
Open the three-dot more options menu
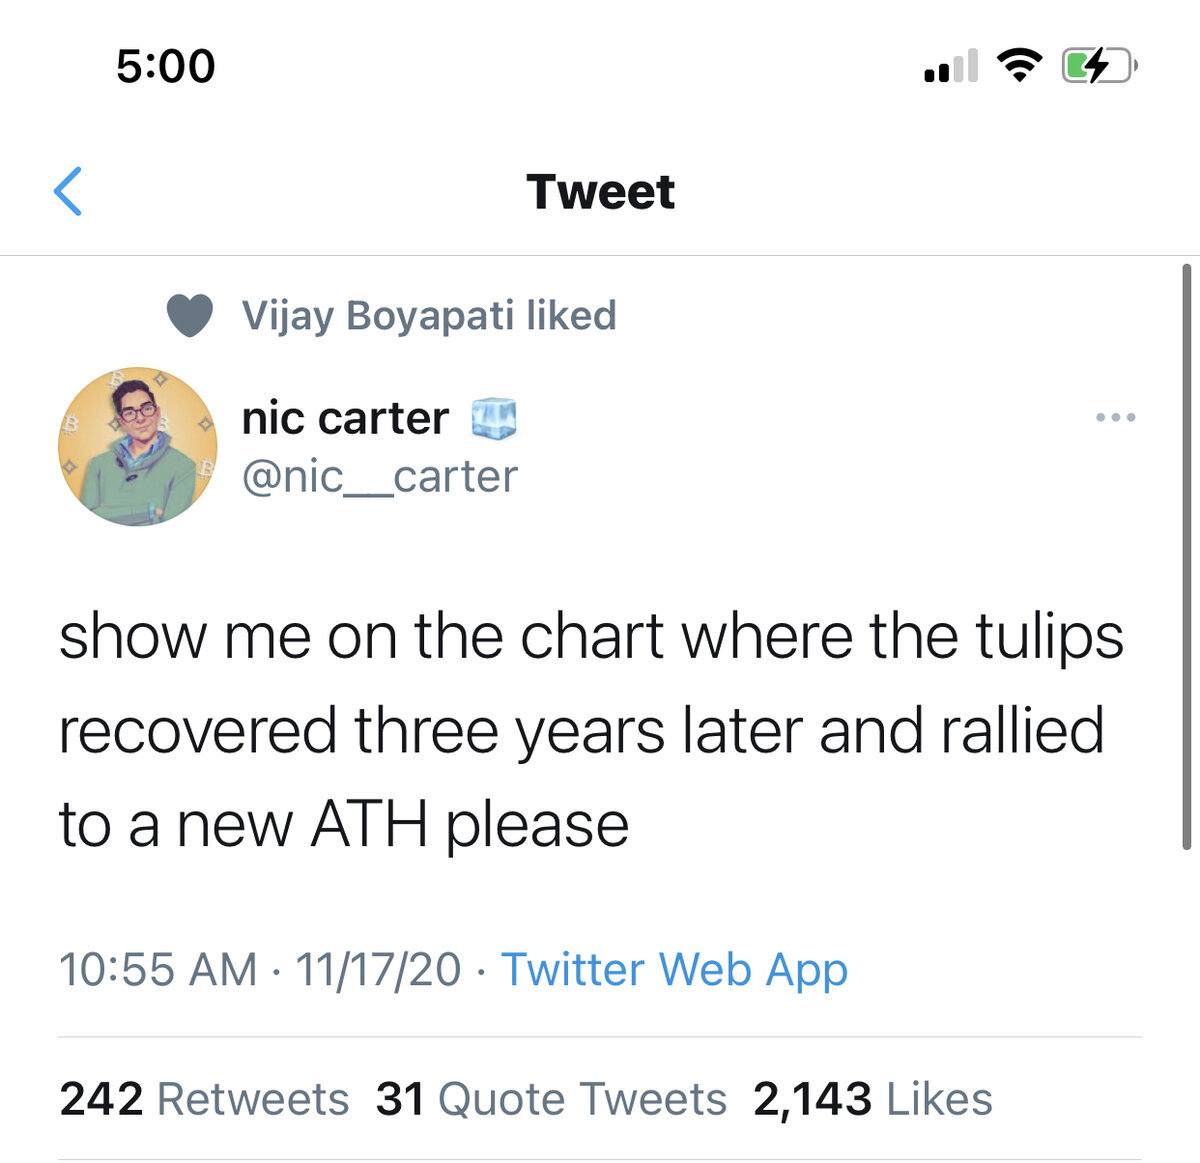coord(1115,417)
